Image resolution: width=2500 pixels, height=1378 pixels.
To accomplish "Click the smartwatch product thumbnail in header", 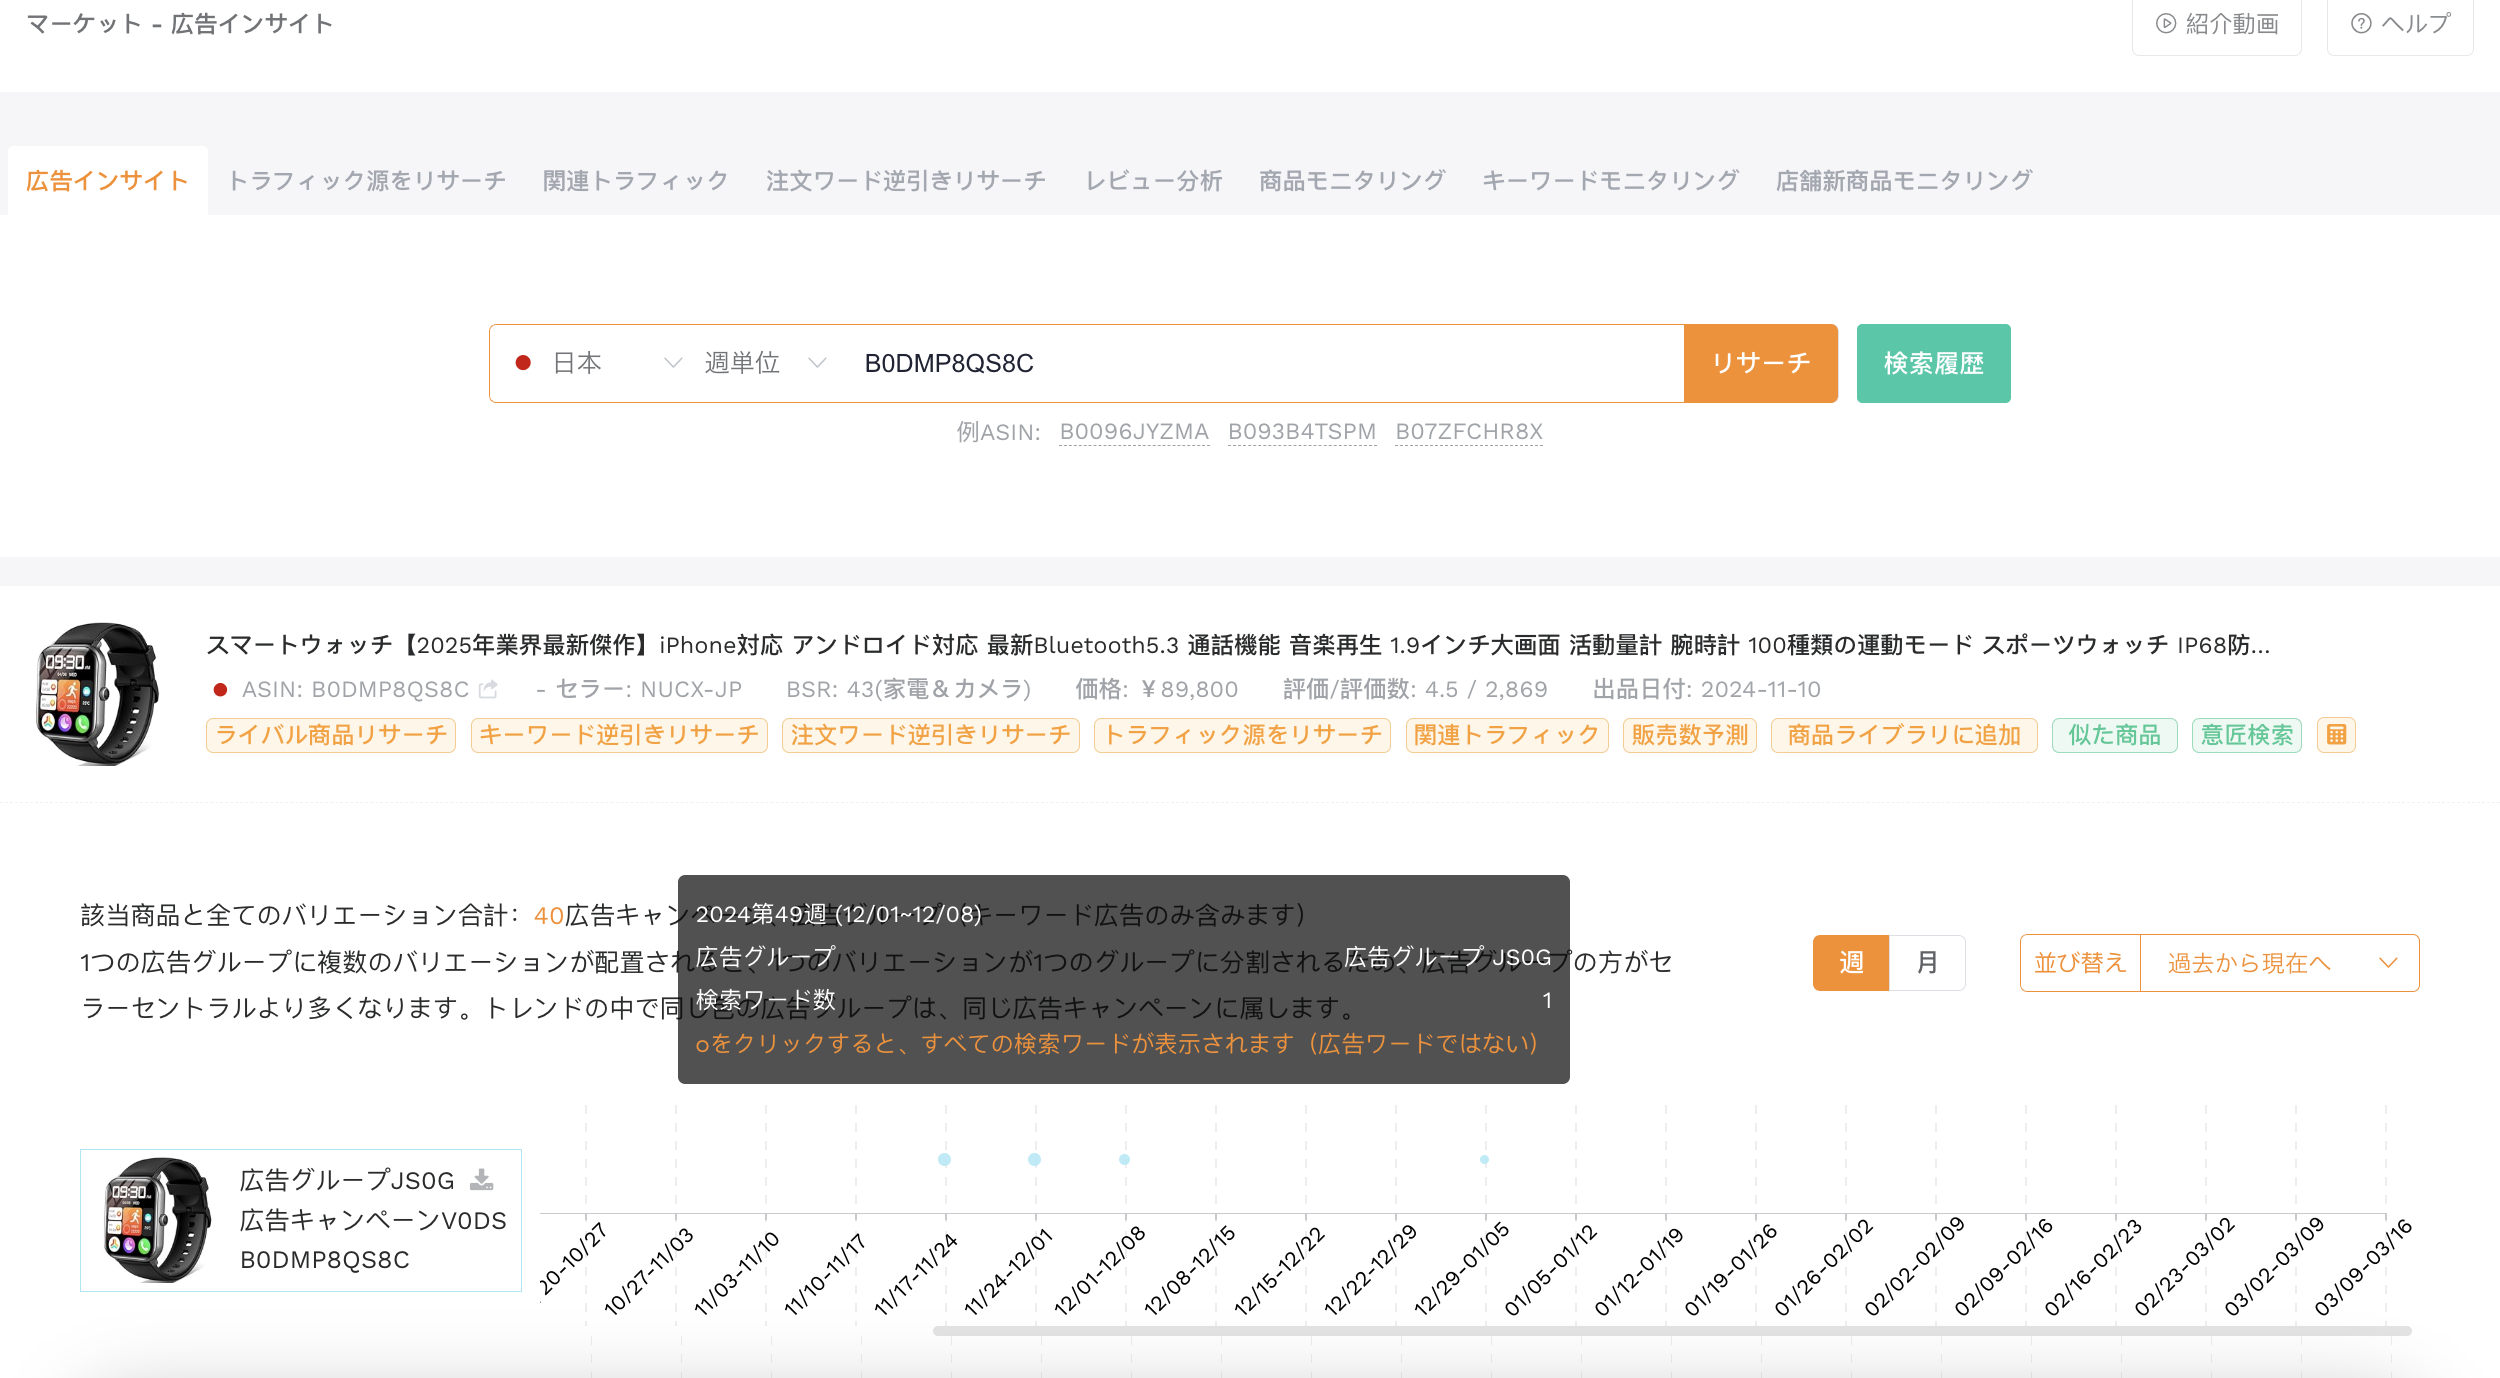I will click(98, 694).
